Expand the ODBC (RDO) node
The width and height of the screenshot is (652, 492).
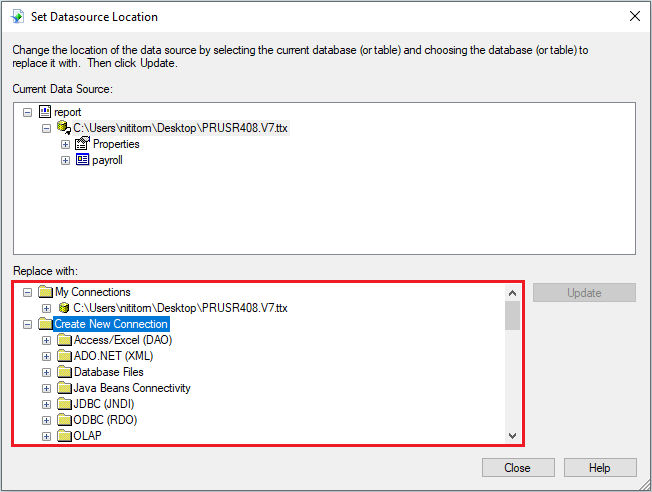coord(46,420)
